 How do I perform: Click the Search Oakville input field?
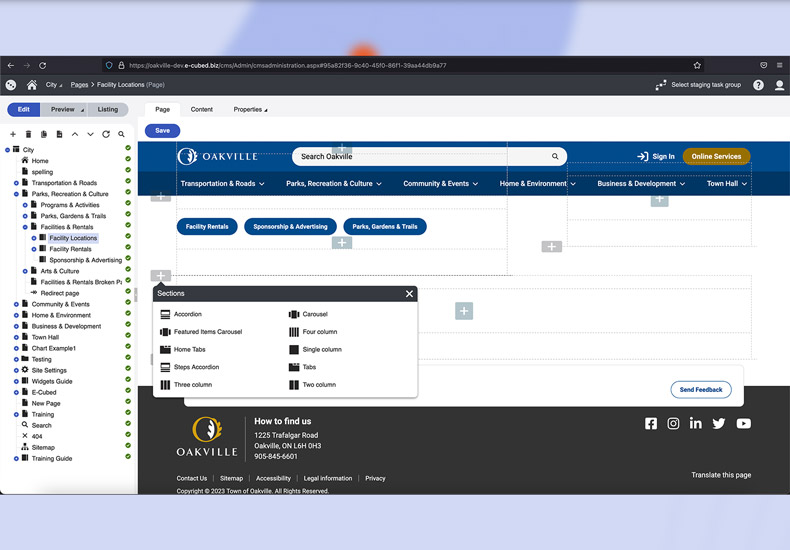420,156
